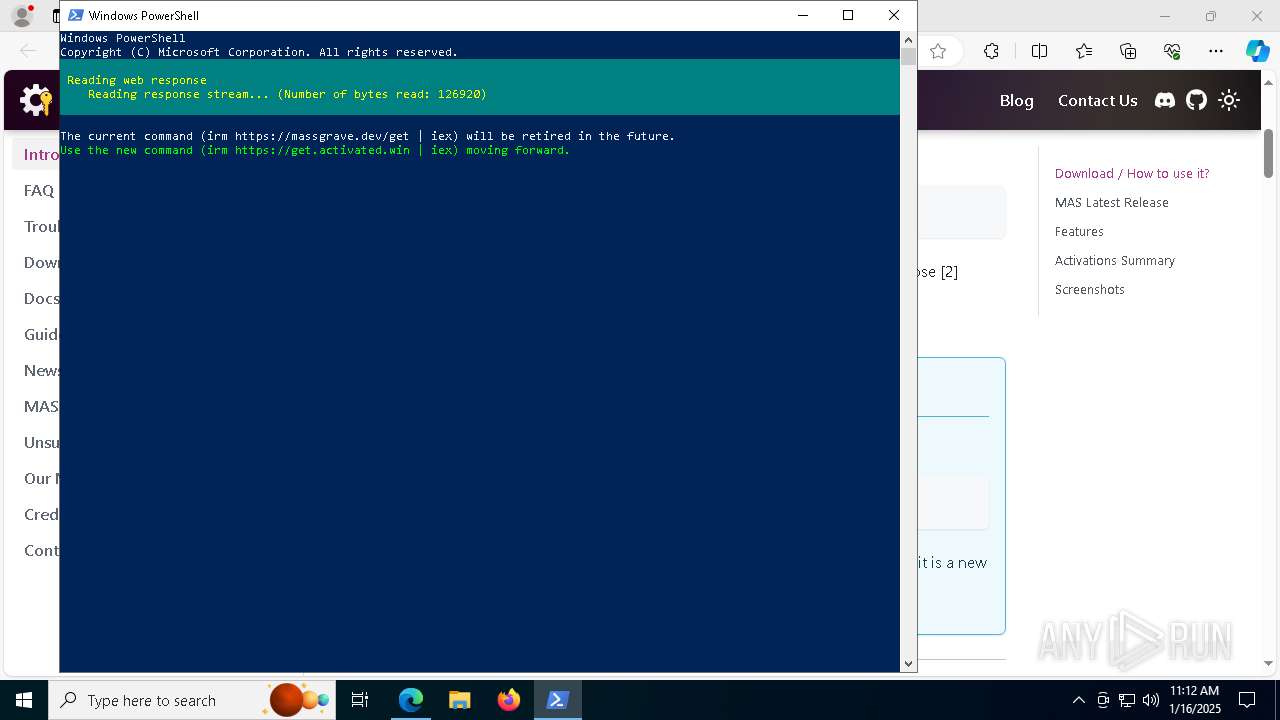This screenshot has height=720, width=1280.
Task: Click the PowerShell window title icon
Action: click(x=75, y=15)
